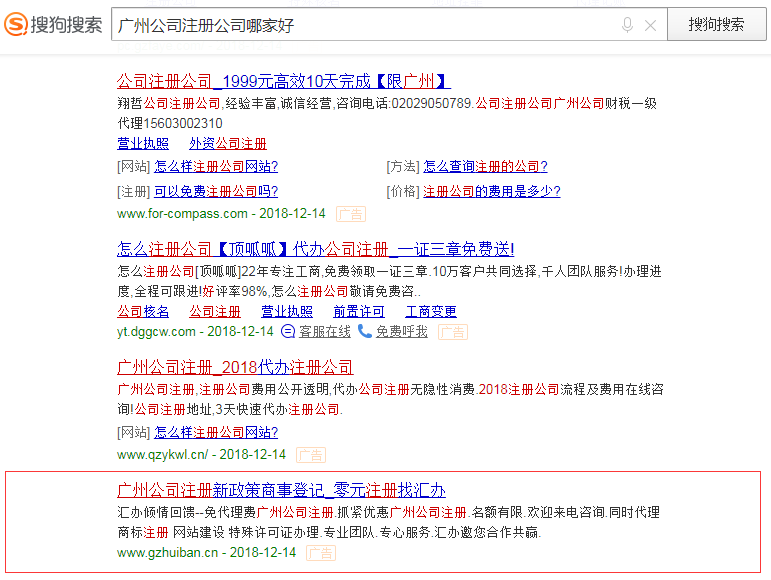Click description starting 翔哲公司注册公司,经验丰富
The height and width of the screenshot is (580, 771).
[x=387, y=113]
